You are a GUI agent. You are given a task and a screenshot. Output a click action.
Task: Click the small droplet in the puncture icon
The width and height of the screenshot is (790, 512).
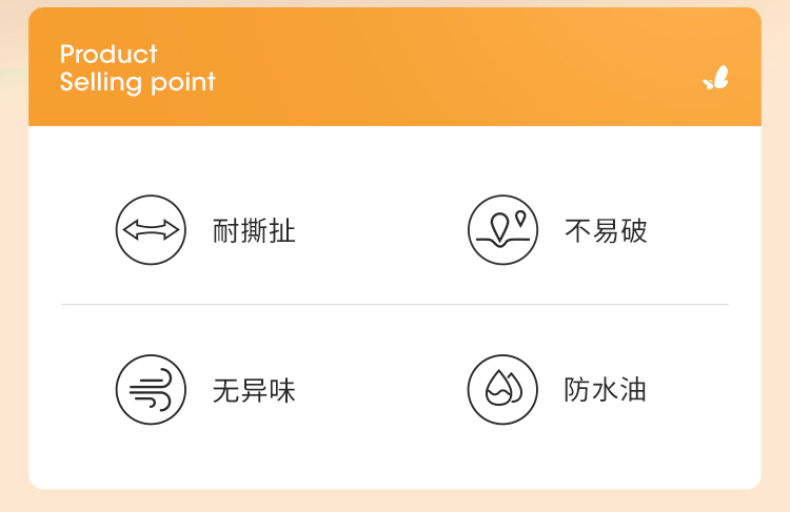point(520,219)
